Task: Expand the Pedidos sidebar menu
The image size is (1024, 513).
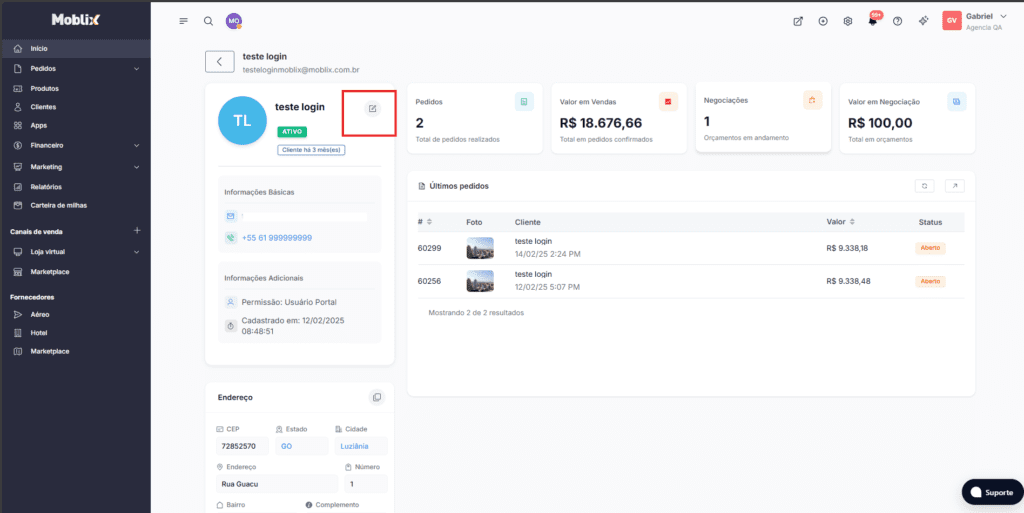Action: pyautogui.click(x=75, y=69)
